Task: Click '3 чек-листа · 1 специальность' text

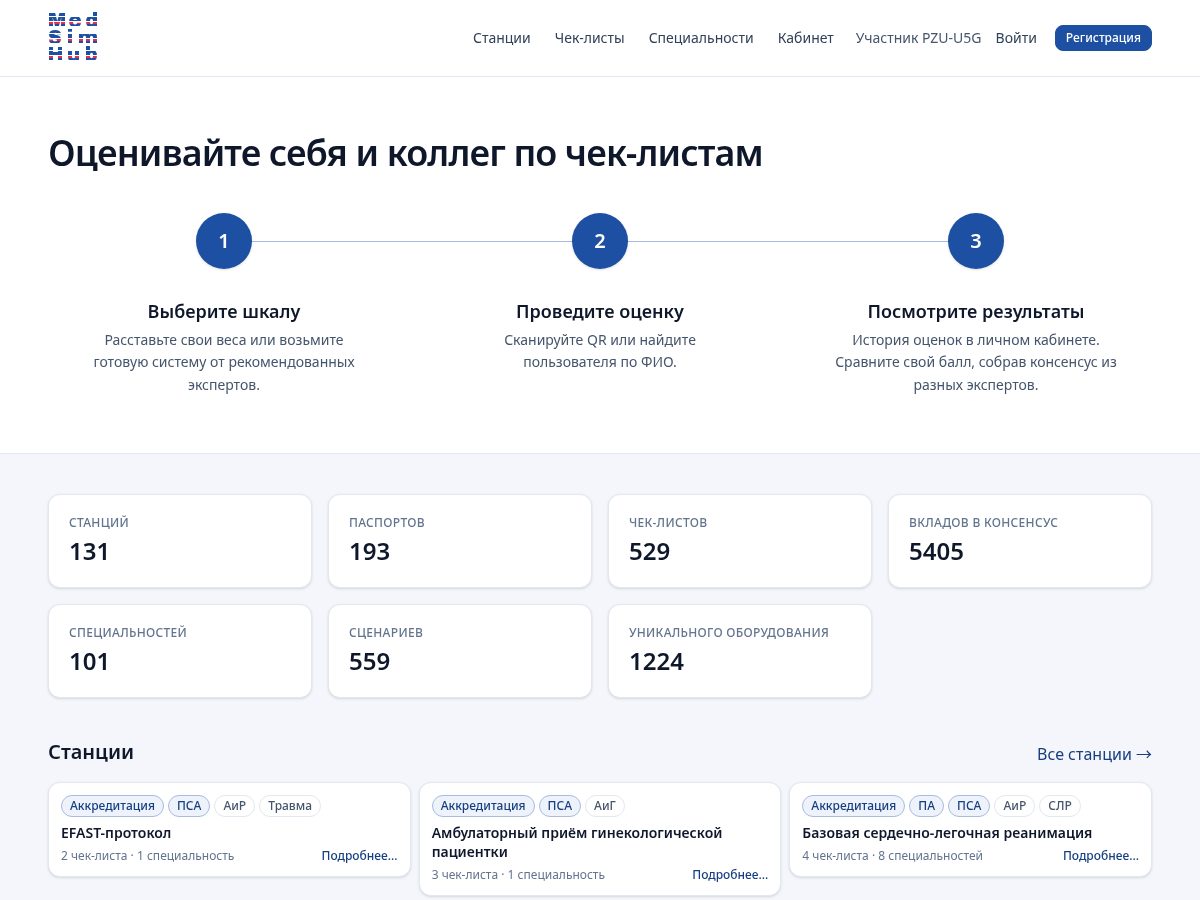Action: point(518,874)
